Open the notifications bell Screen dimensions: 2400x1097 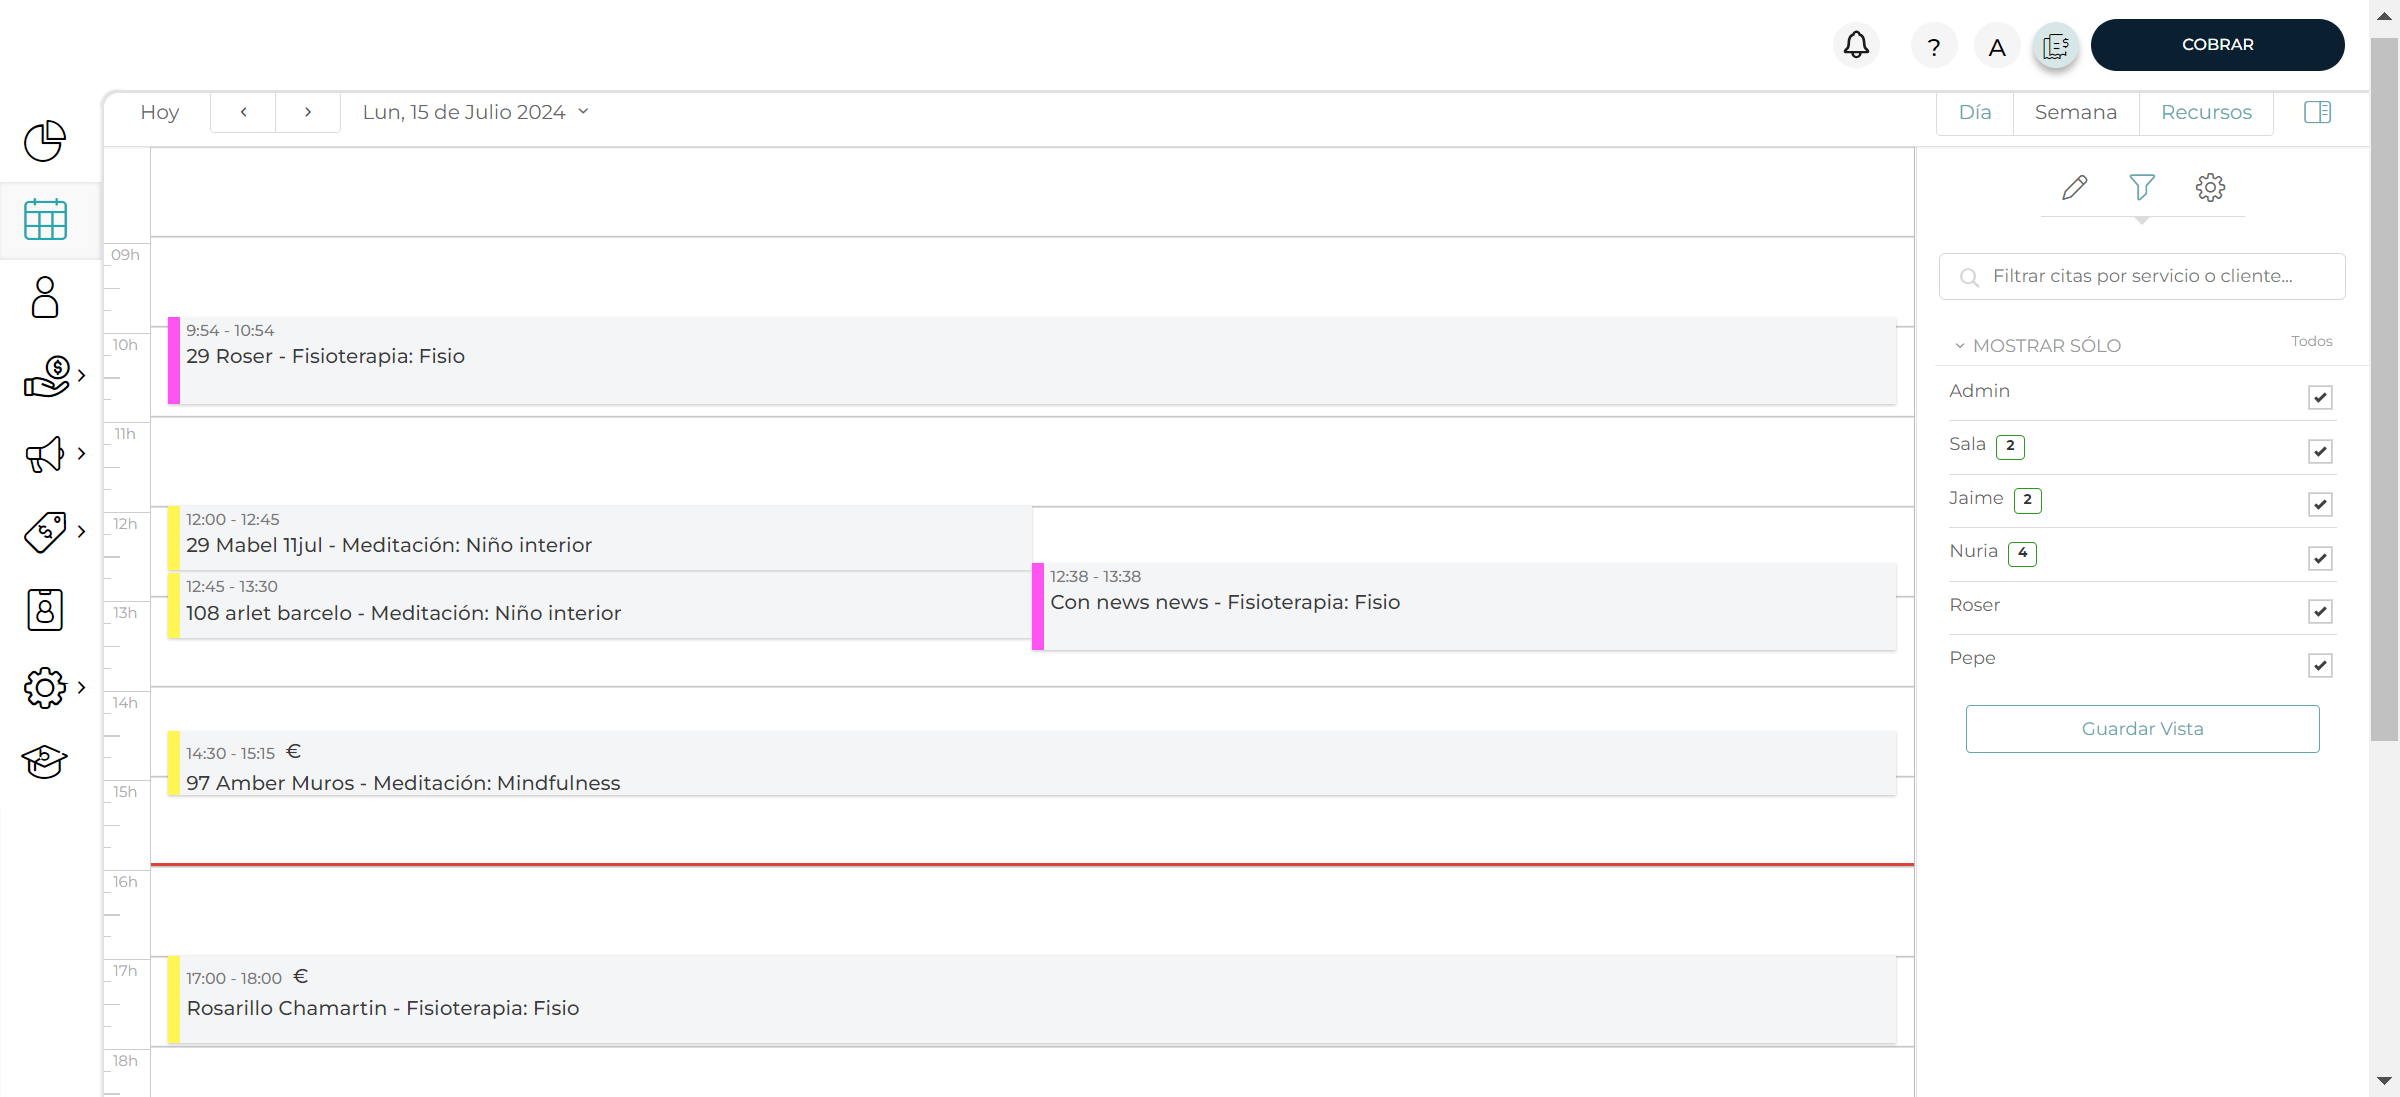tap(1856, 45)
